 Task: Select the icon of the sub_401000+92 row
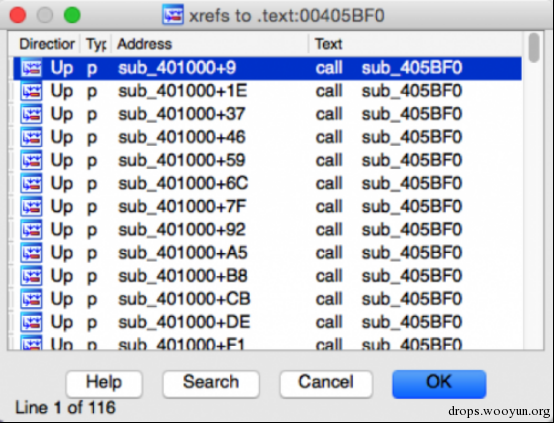click(31, 230)
